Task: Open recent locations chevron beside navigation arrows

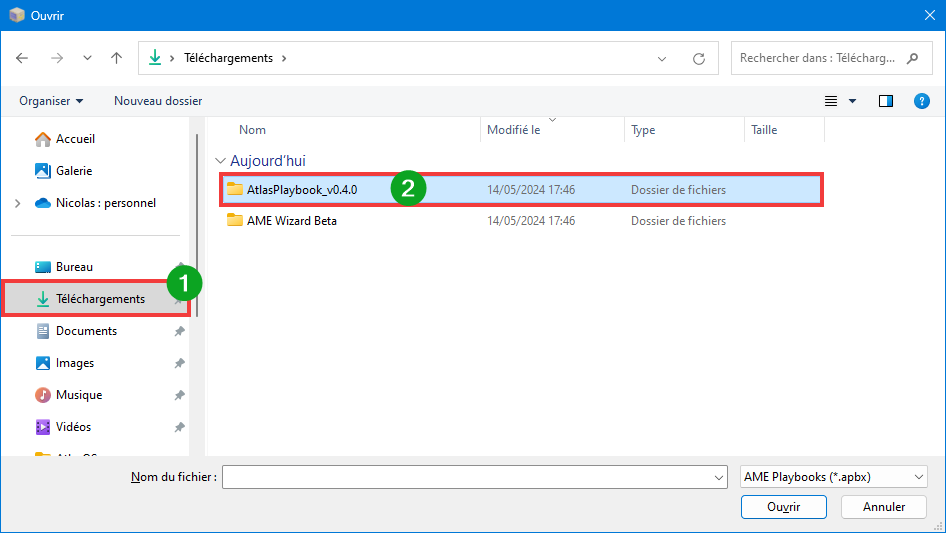Action: [87, 58]
